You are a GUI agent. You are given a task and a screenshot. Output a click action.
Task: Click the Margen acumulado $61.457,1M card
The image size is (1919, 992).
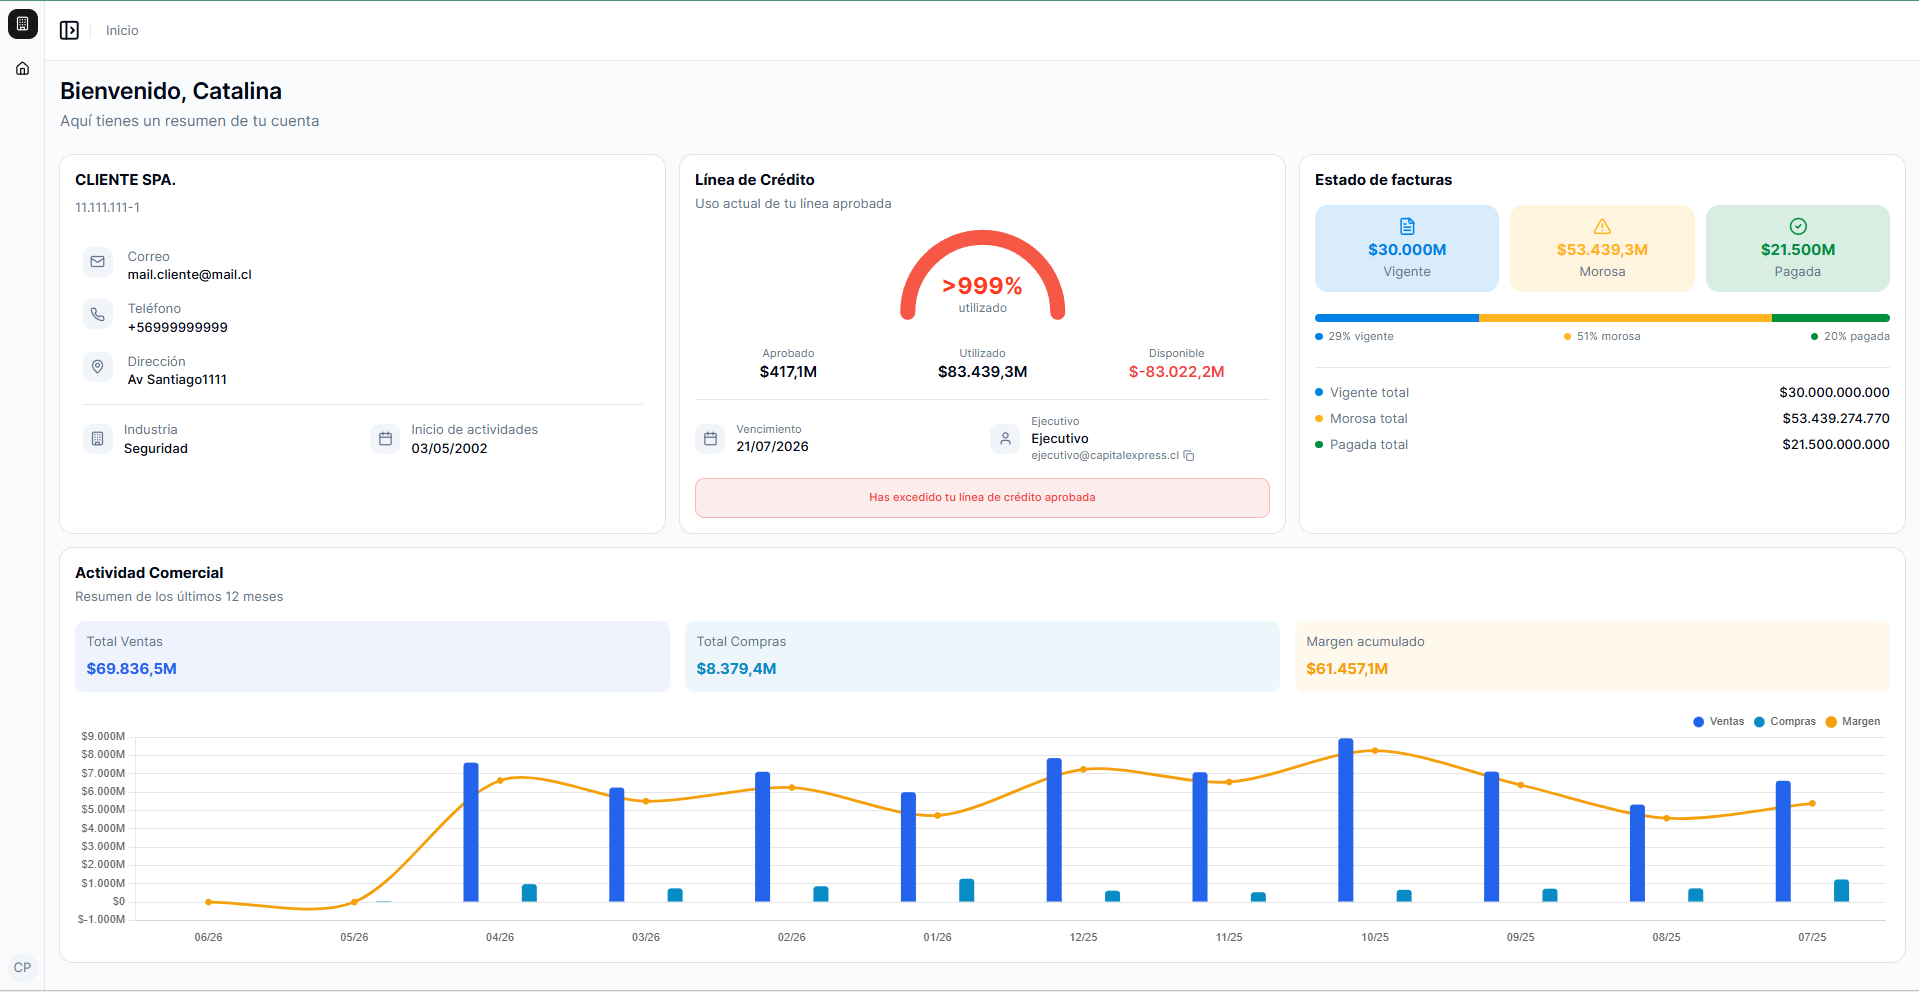click(x=1592, y=656)
